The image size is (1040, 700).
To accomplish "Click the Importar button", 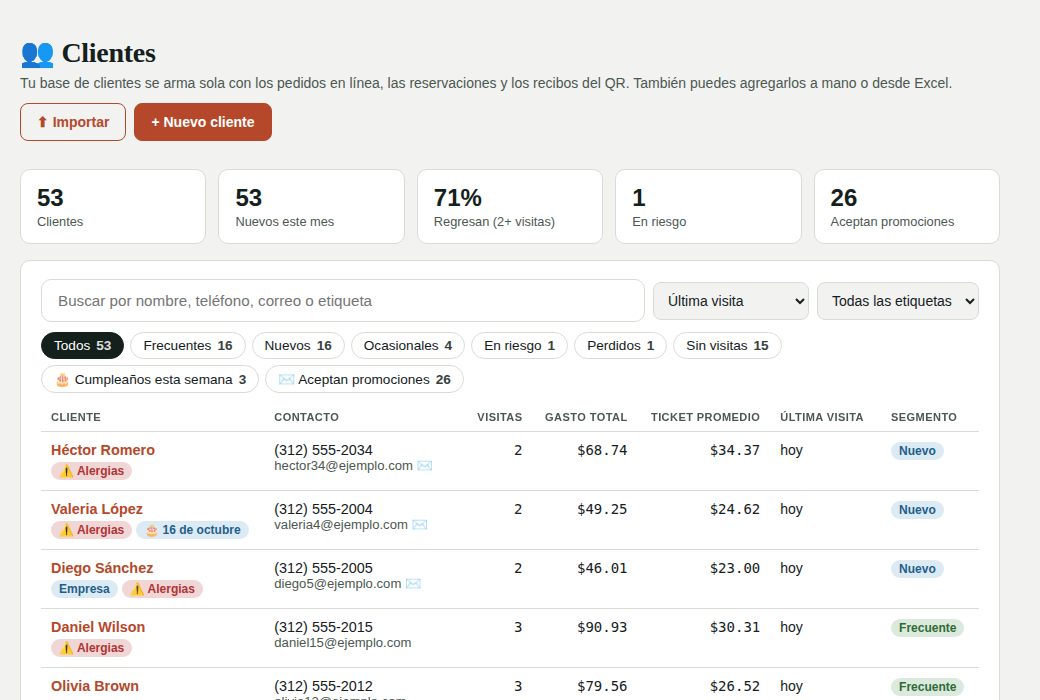I will tap(73, 122).
